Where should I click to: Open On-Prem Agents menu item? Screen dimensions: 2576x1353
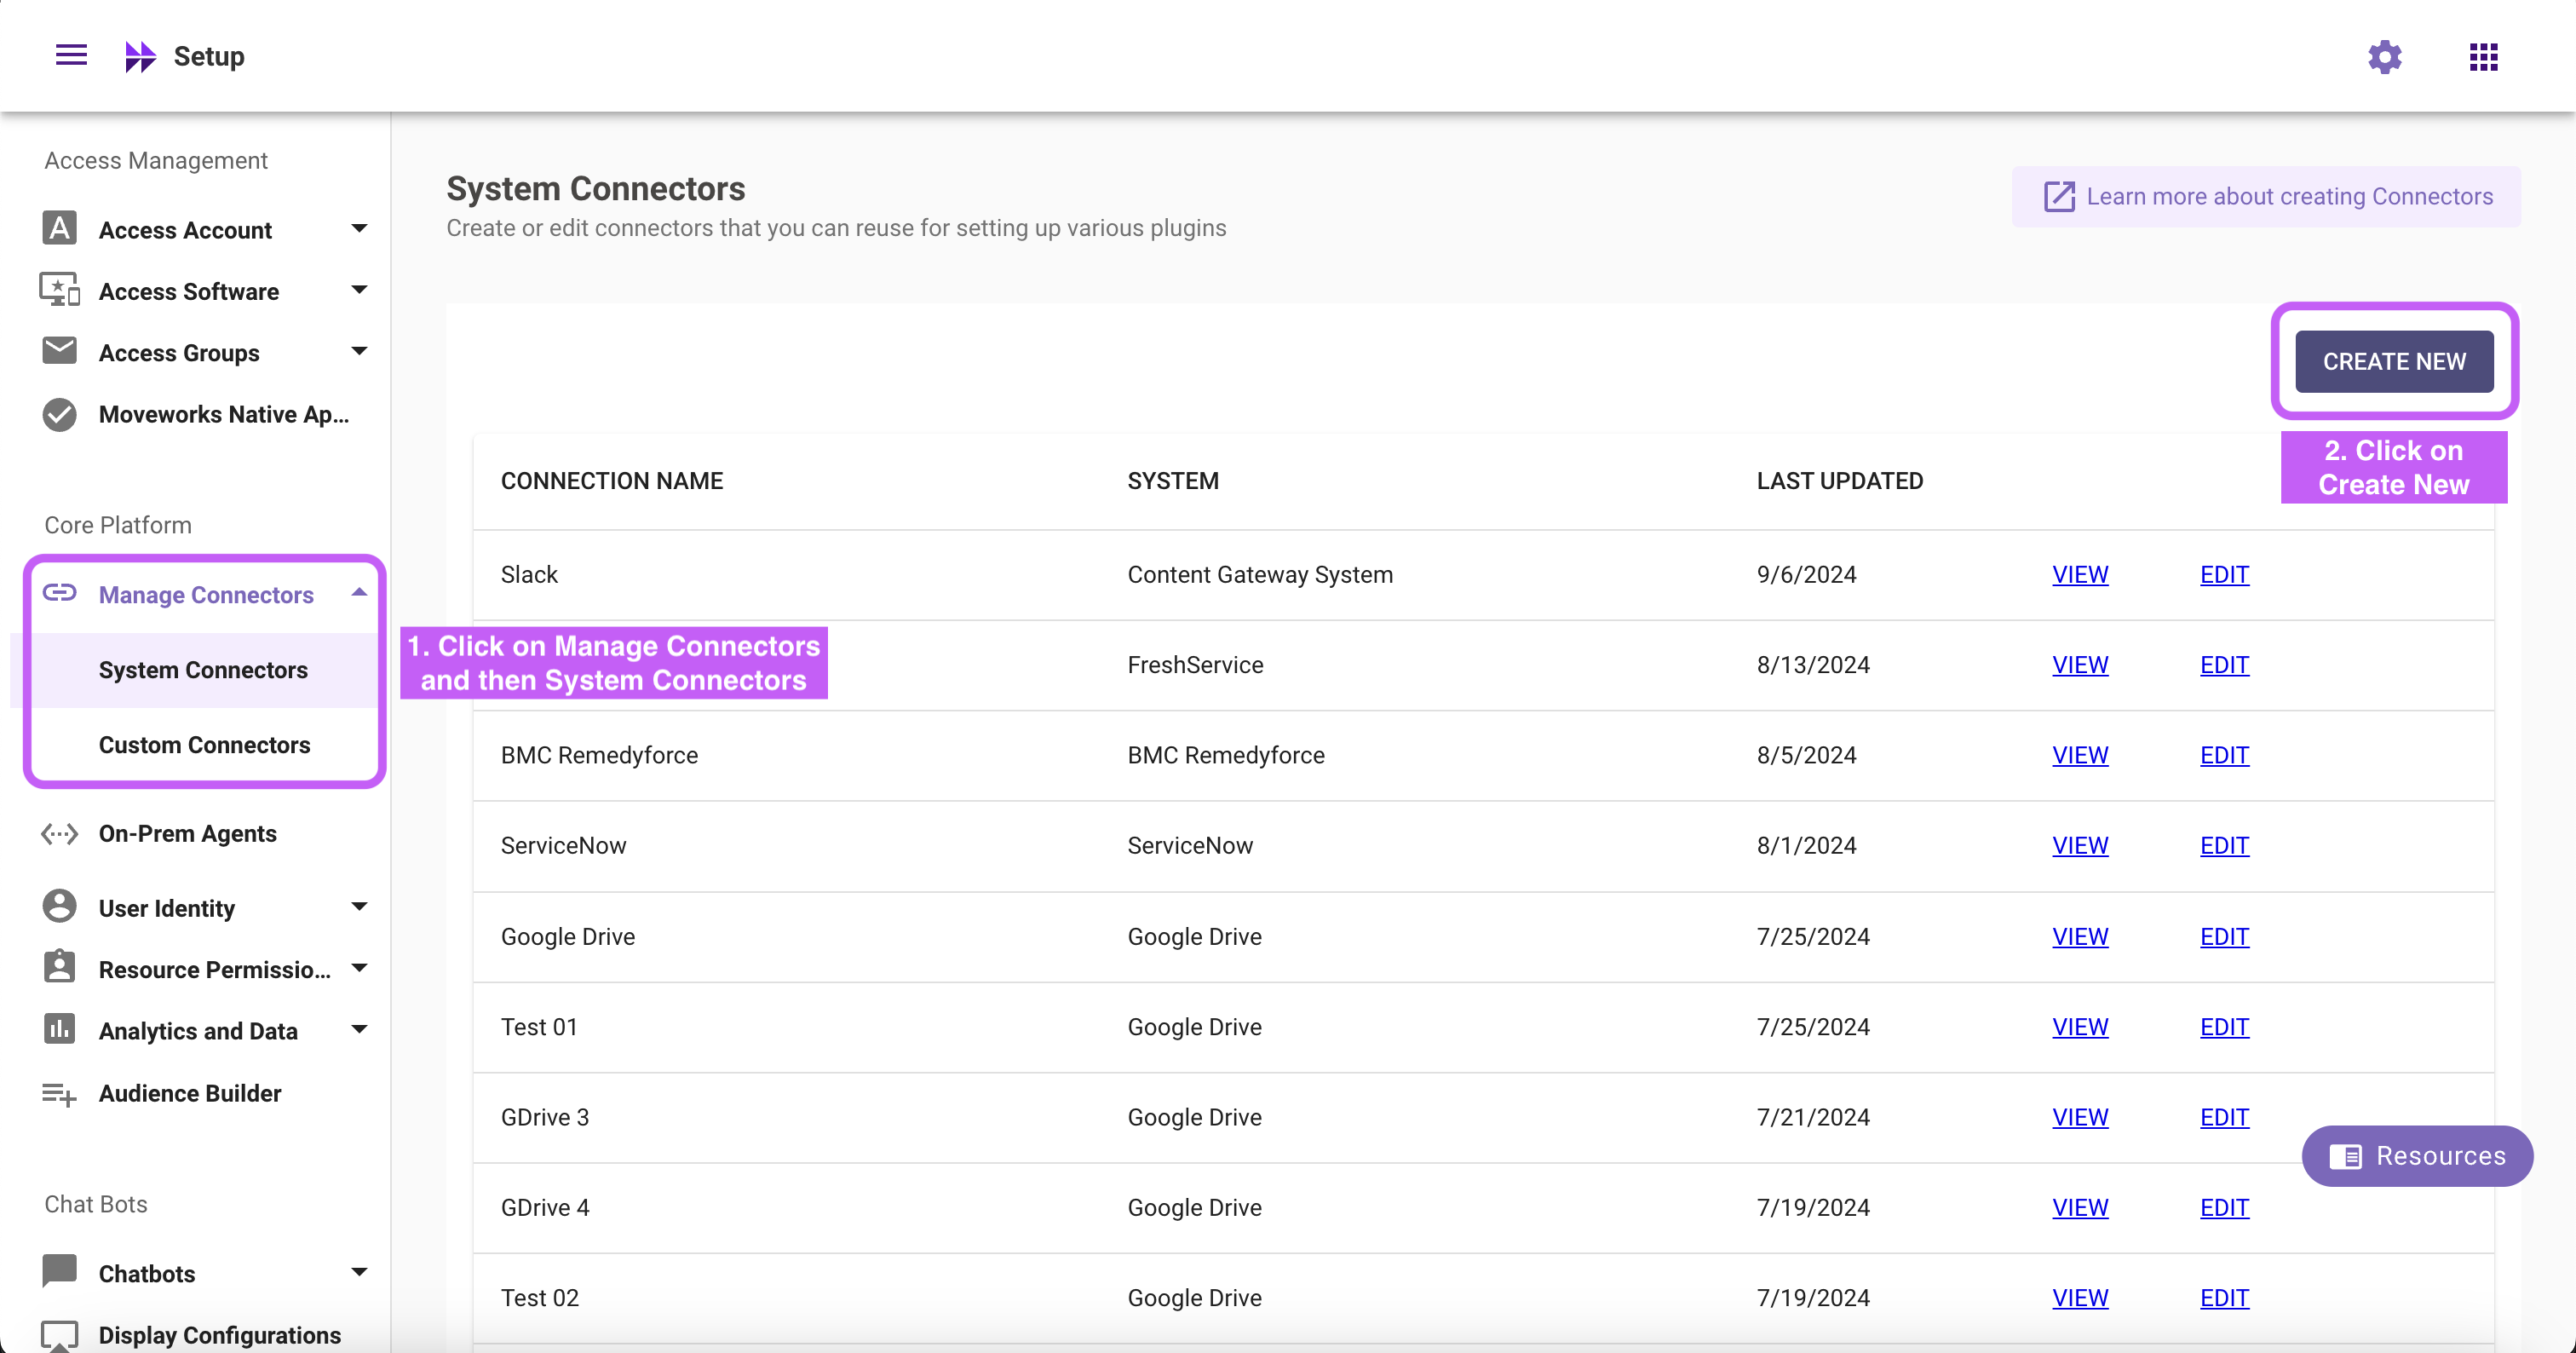coord(187,834)
